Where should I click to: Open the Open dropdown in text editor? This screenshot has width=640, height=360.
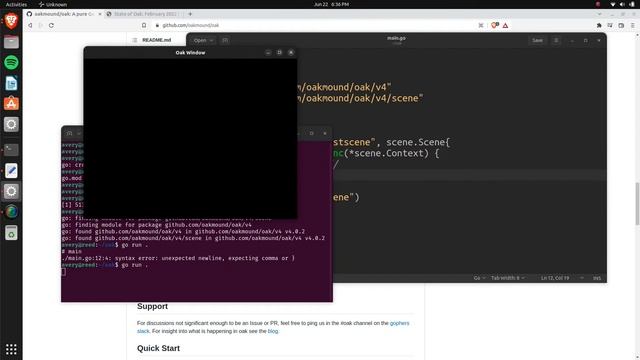pos(203,40)
